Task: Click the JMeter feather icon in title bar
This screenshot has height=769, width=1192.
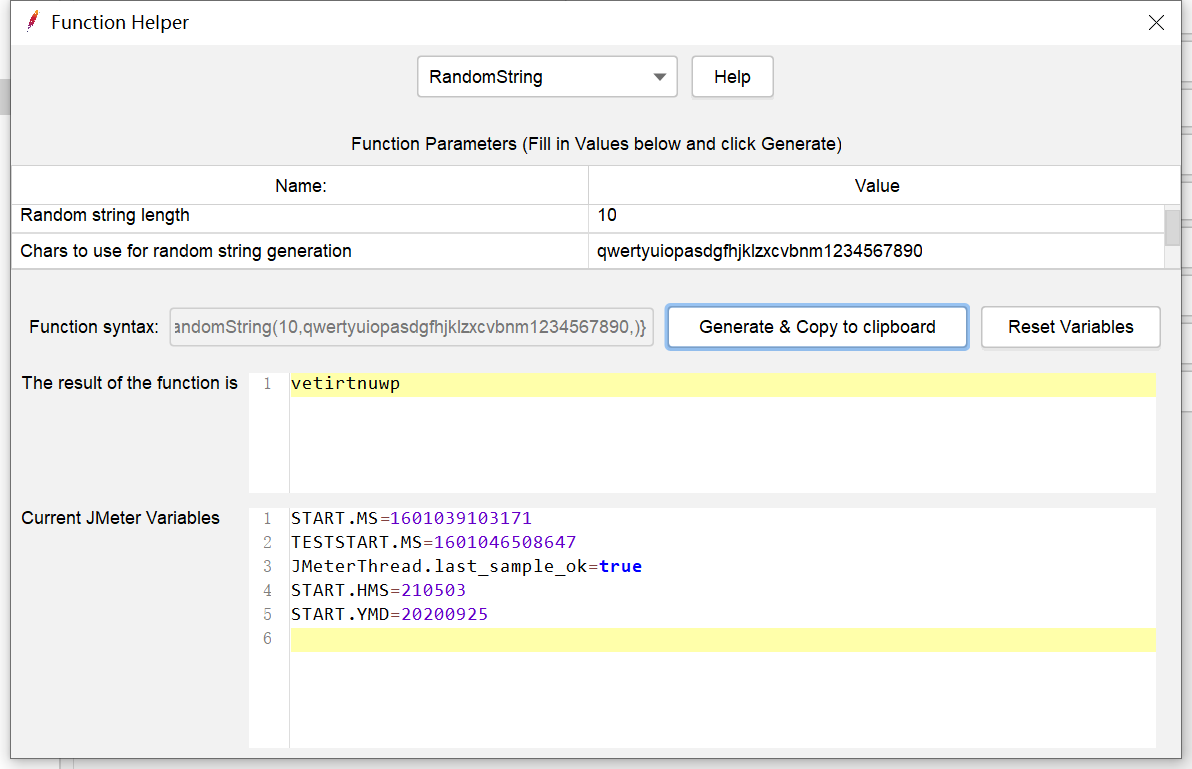Action: (x=33, y=22)
